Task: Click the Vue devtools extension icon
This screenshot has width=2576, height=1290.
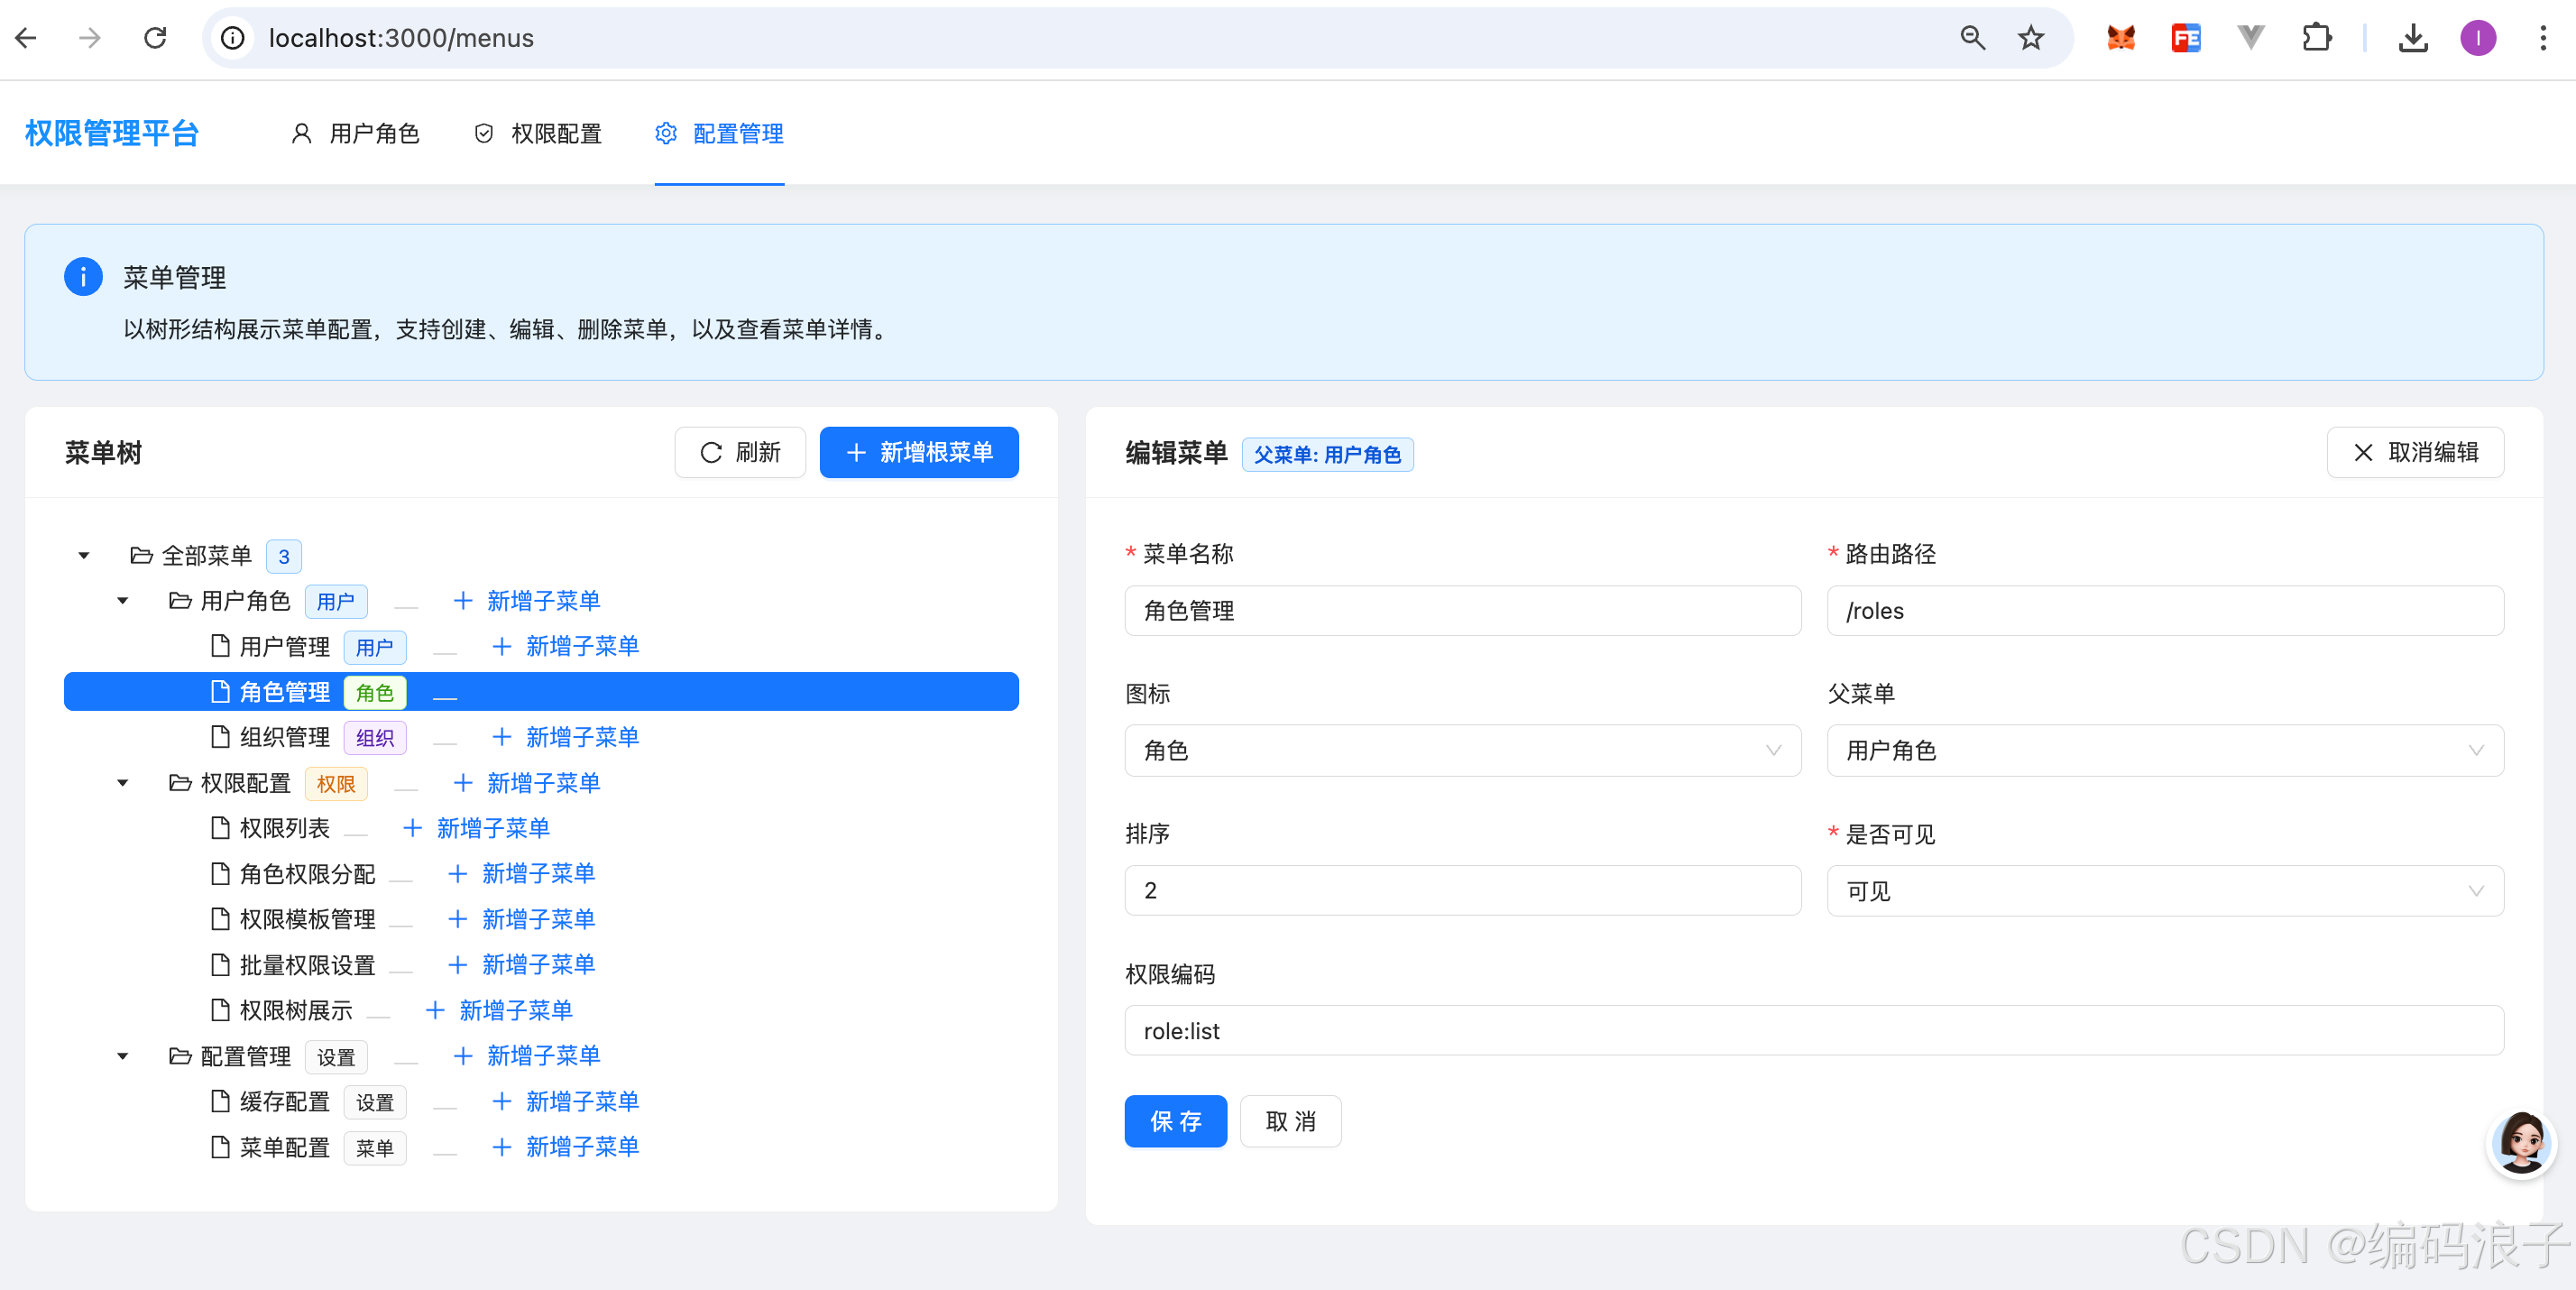Action: [x=2250, y=38]
